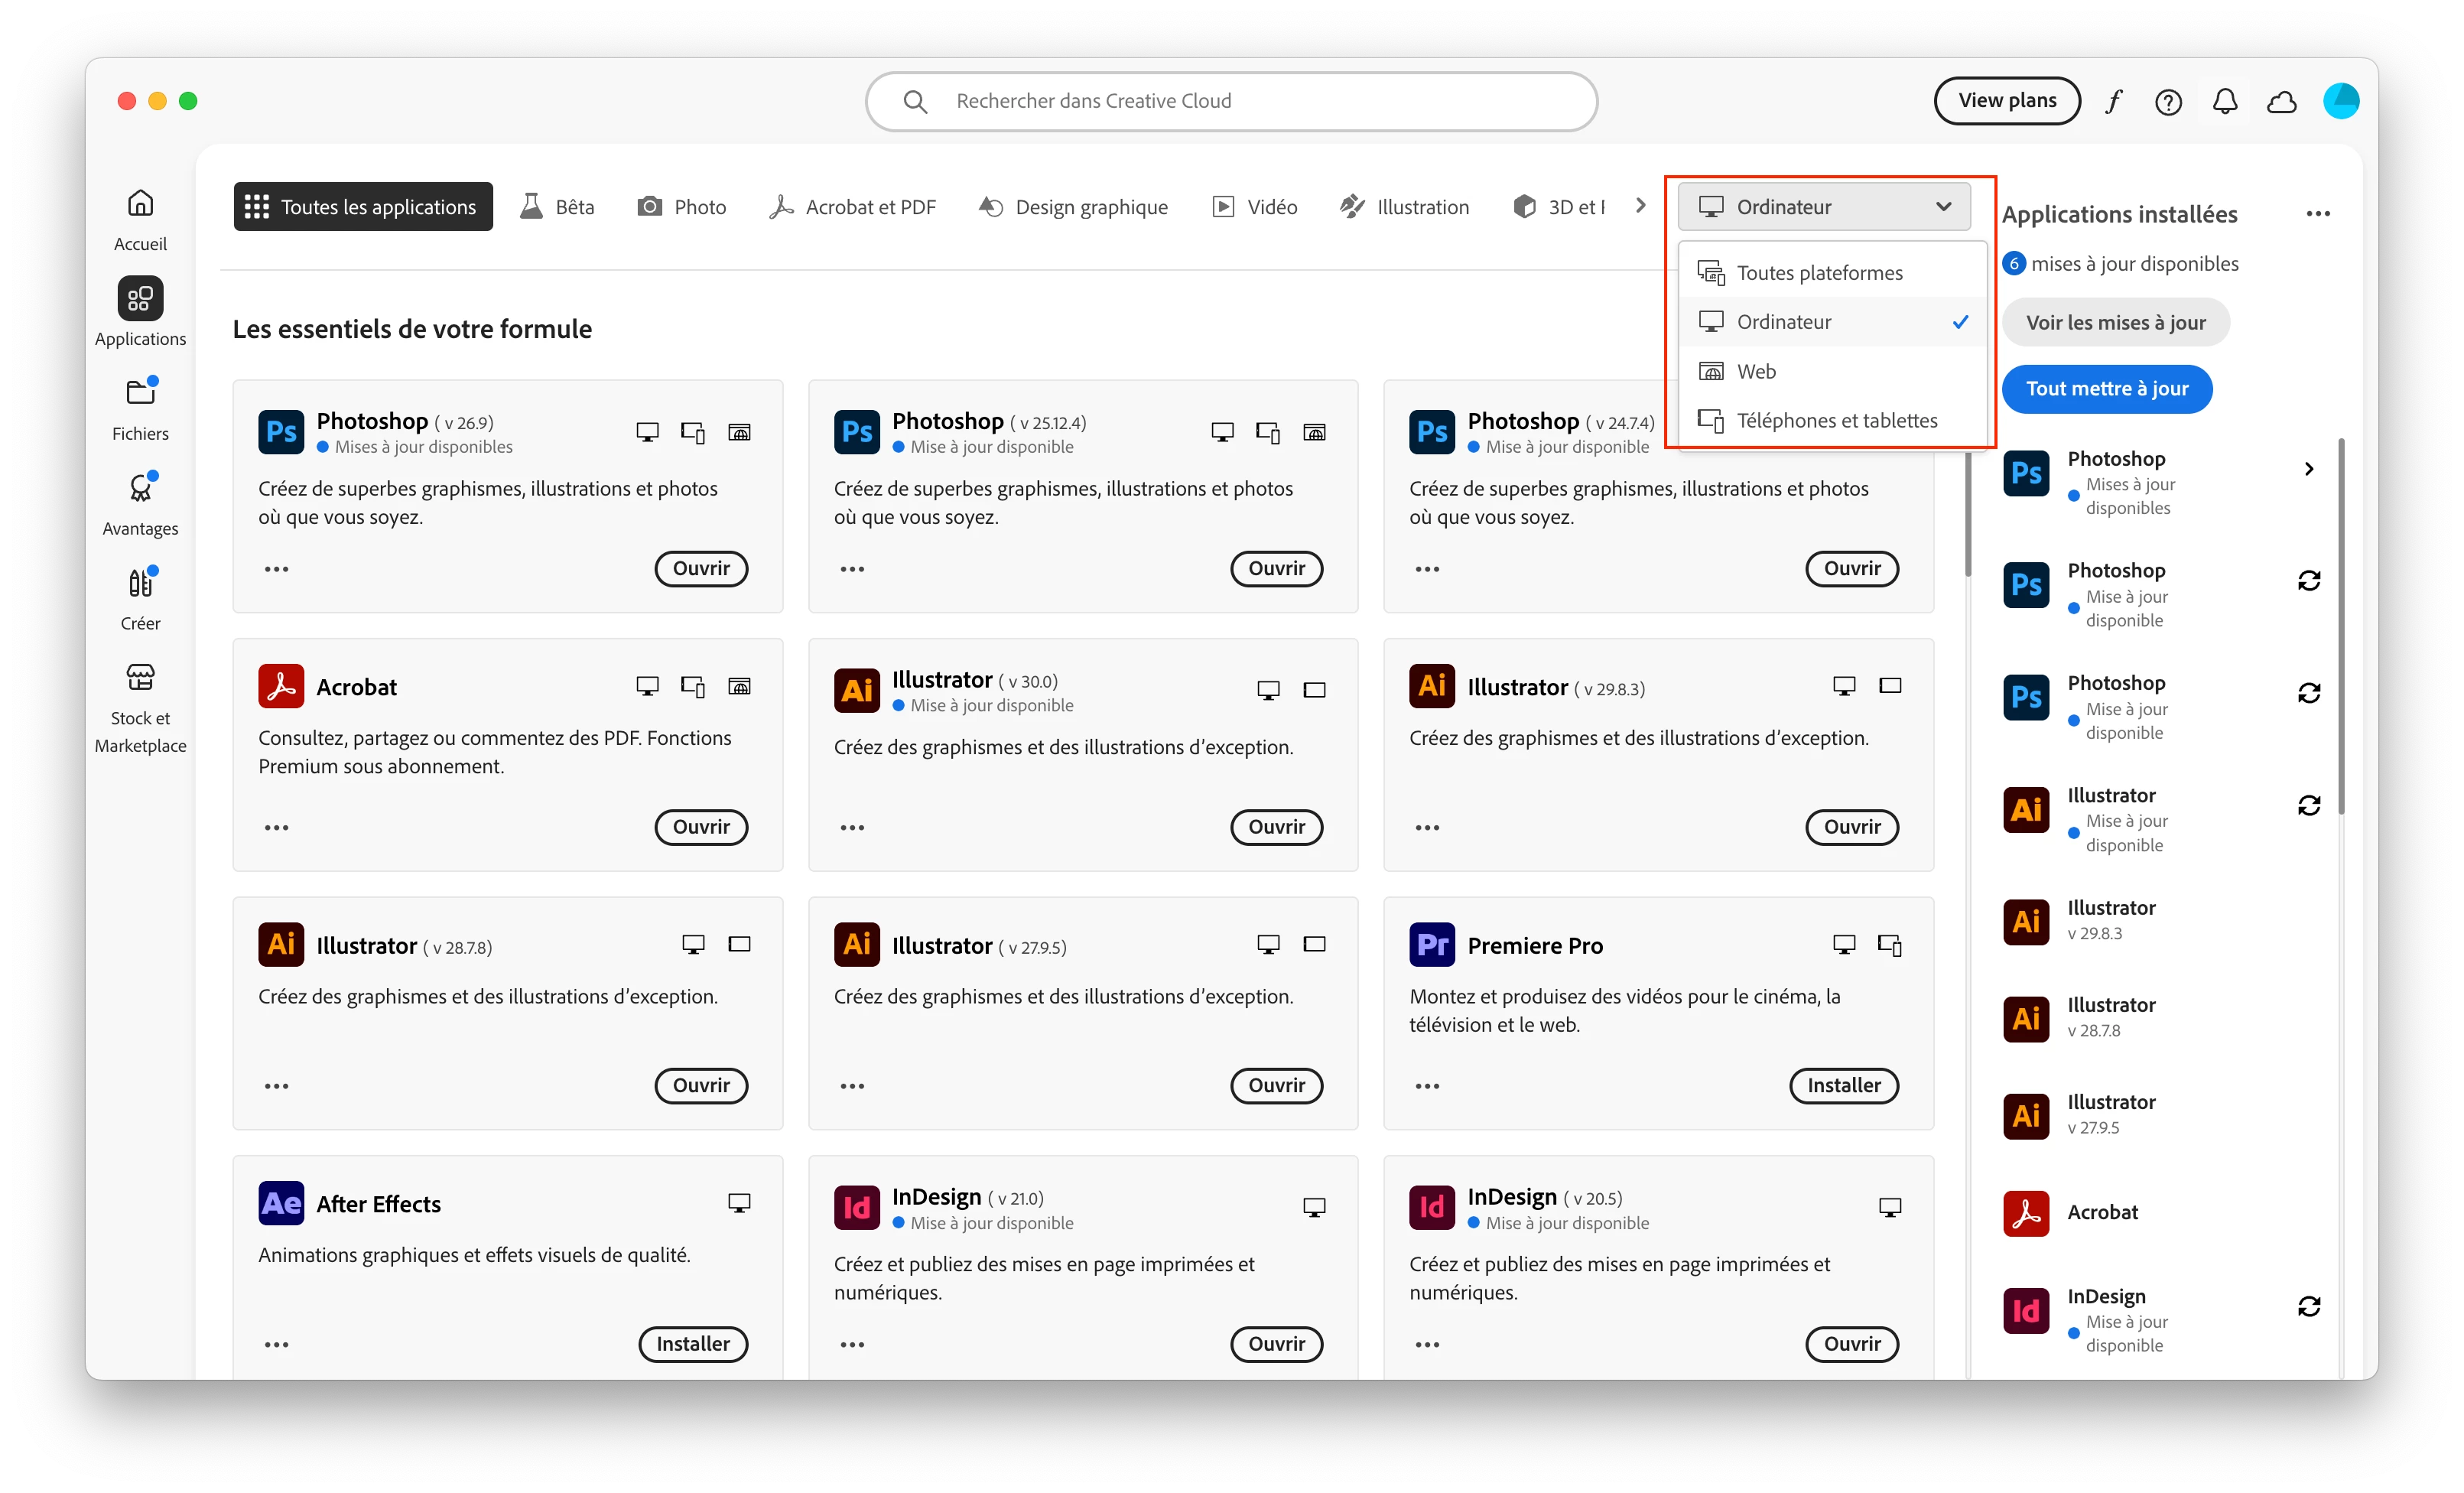Click the Acrobat app icon in card
Viewport: 2464px width, 1493px height.
pyautogui.click(x=281, y=687)
